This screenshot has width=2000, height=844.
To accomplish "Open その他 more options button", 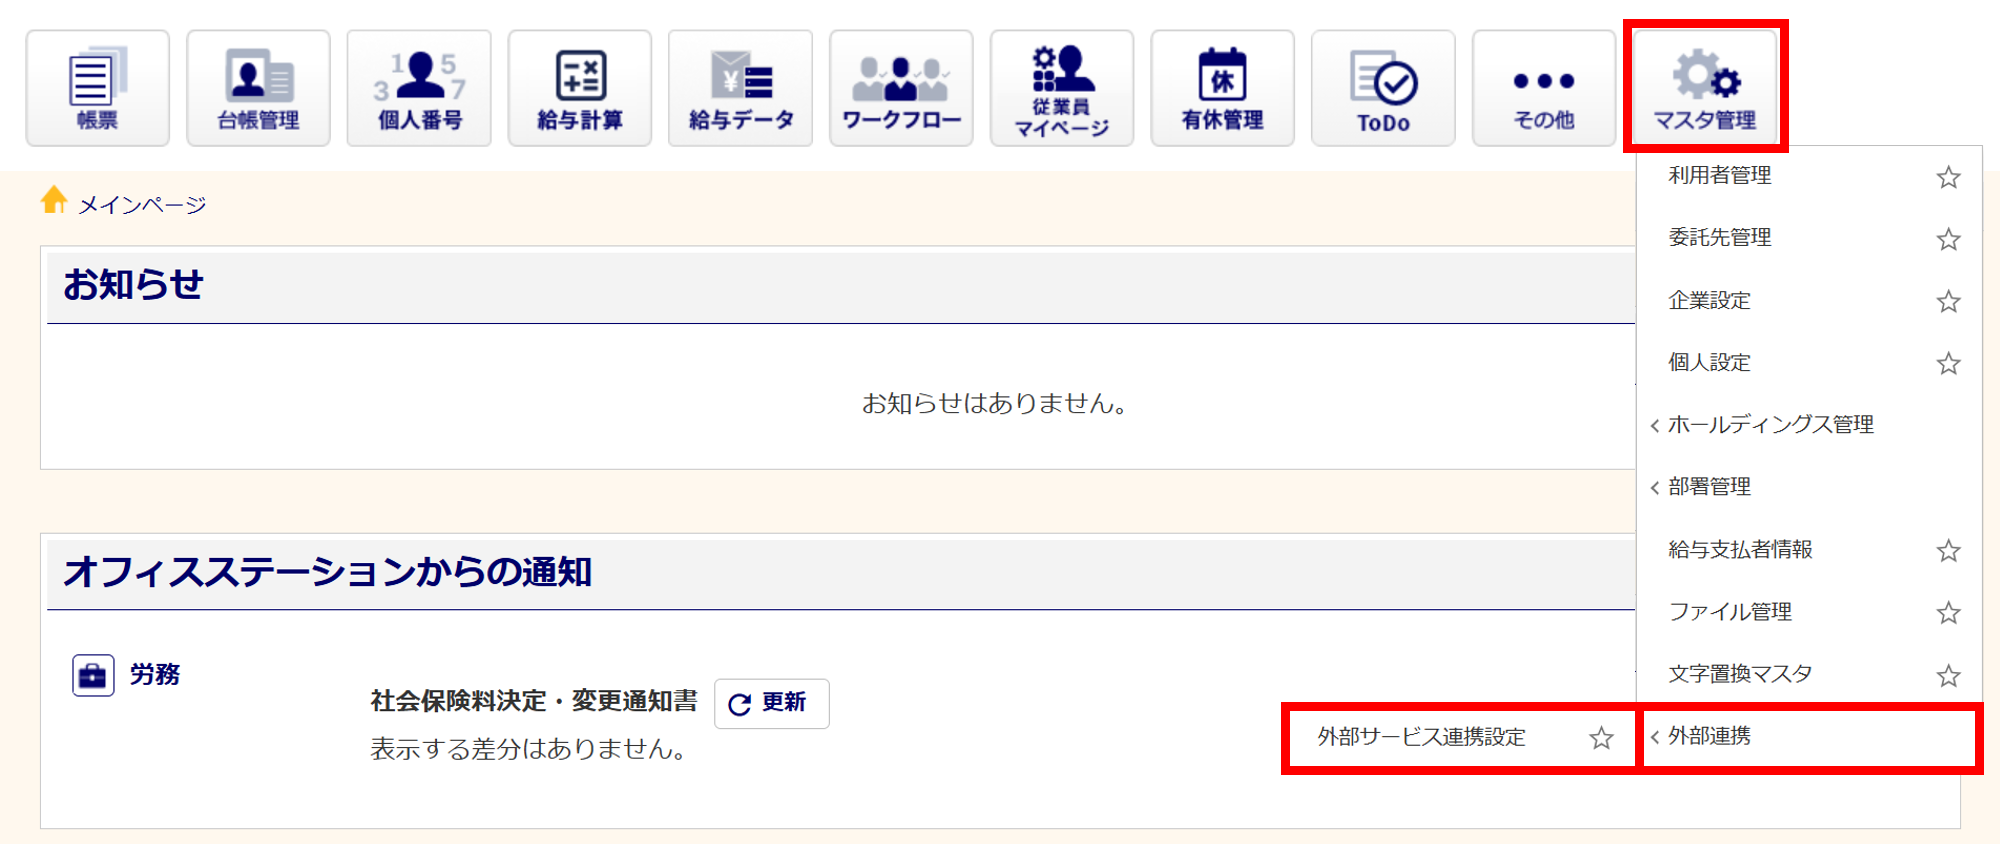I will coord(1544,88).
